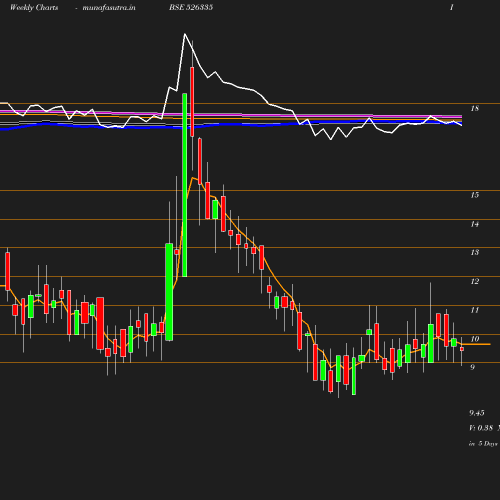Image resolution: width=500 pixels, height=500 pixels.
Task: Click the top peak of the white line
Action: (185, 34)
